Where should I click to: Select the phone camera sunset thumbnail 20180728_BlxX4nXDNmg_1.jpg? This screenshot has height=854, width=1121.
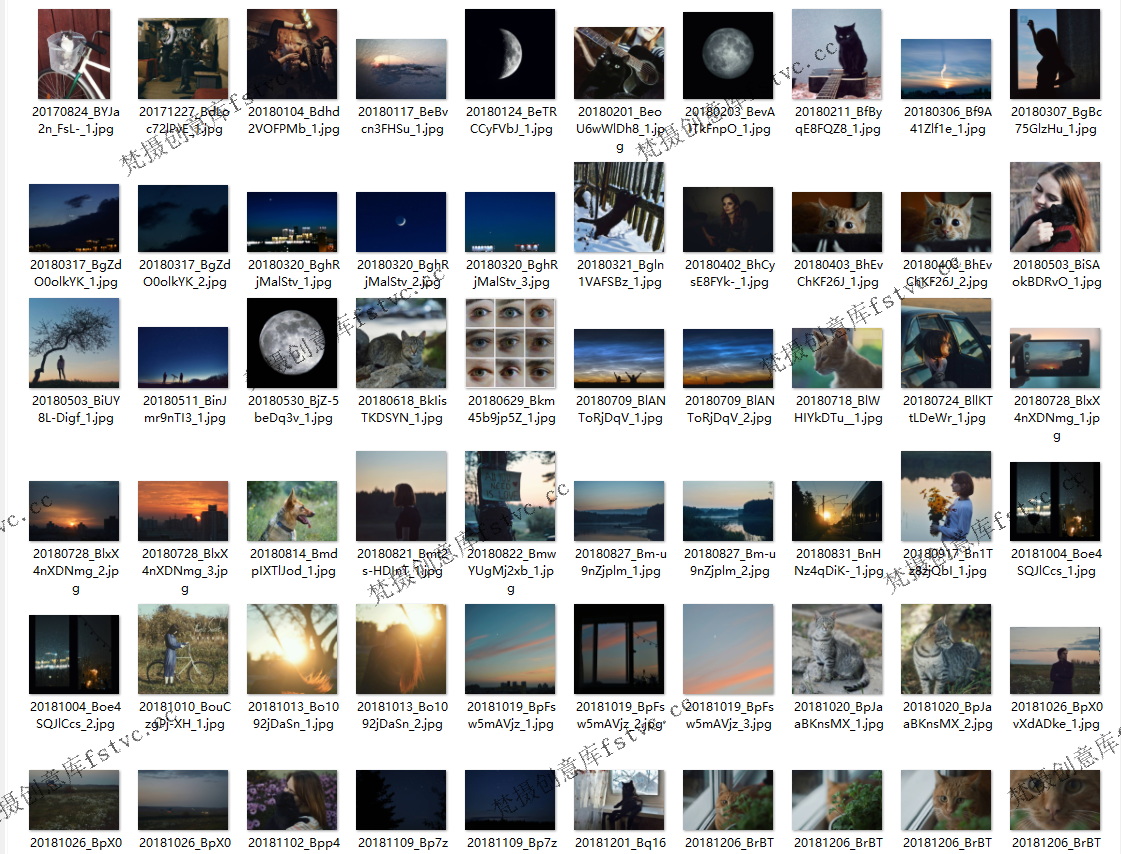coord(1055,358)
